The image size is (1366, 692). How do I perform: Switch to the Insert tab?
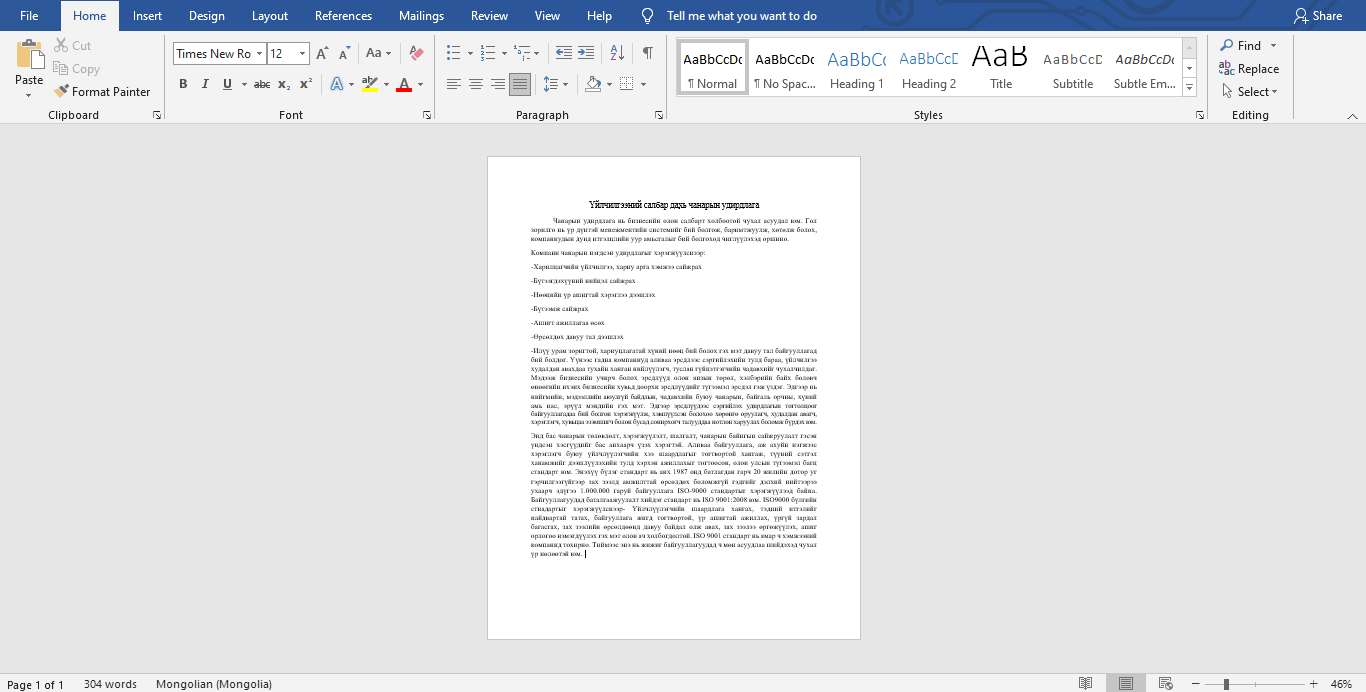click(x=147, y=16)
